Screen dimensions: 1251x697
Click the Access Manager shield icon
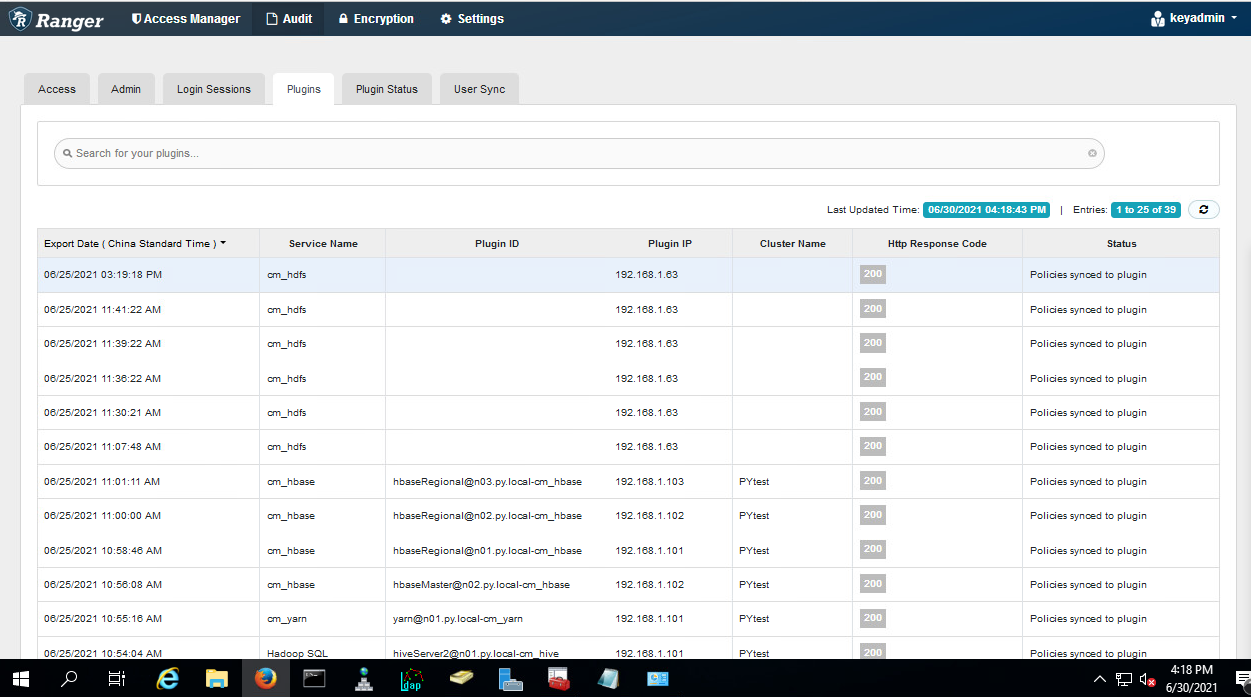(x=136, y=18)
